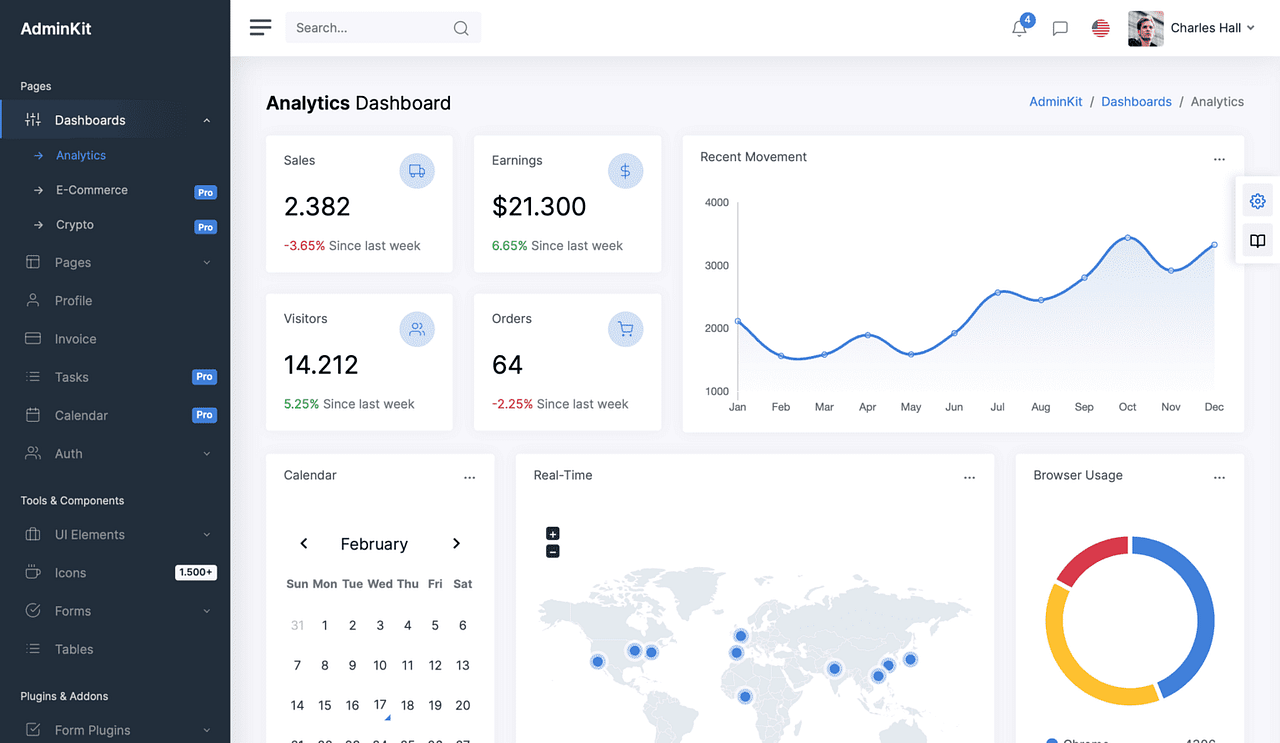Open the notifications bell icon
This screenshot has width=1280, height=743.
1019,27
